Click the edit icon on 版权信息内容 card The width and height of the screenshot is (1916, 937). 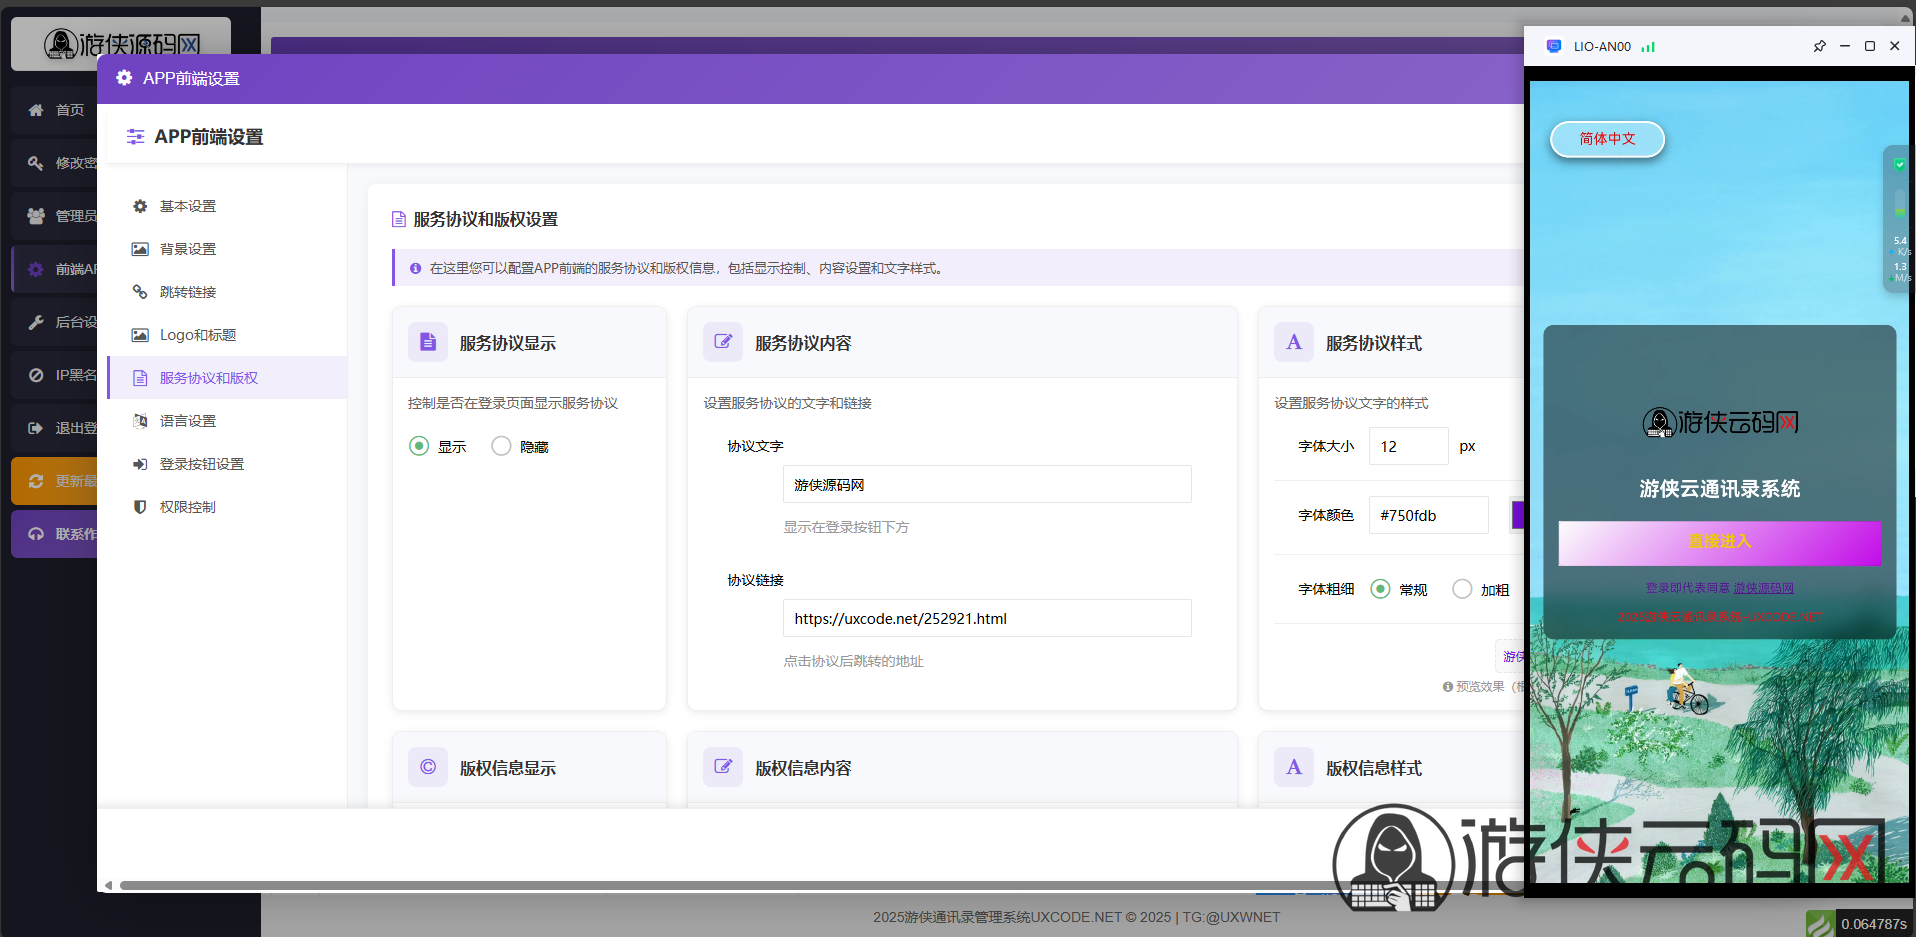coord(723,767)
